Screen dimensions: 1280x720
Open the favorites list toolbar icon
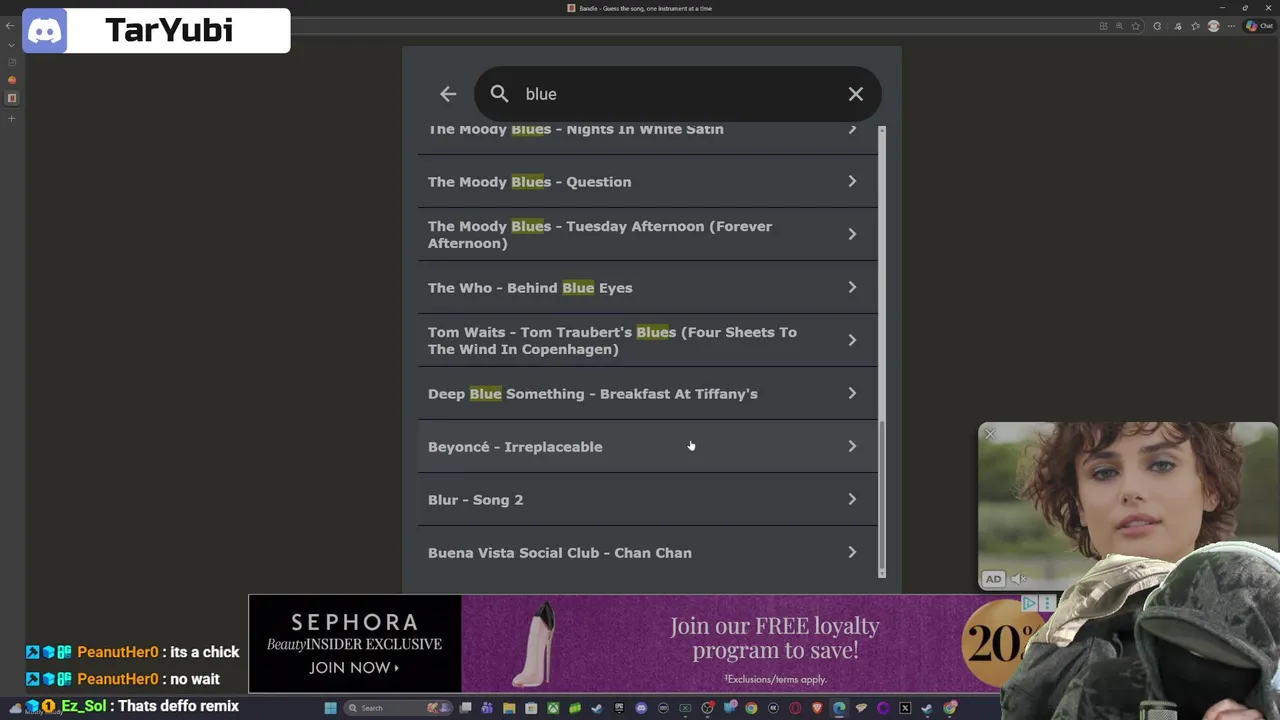tap(1196, 26)
